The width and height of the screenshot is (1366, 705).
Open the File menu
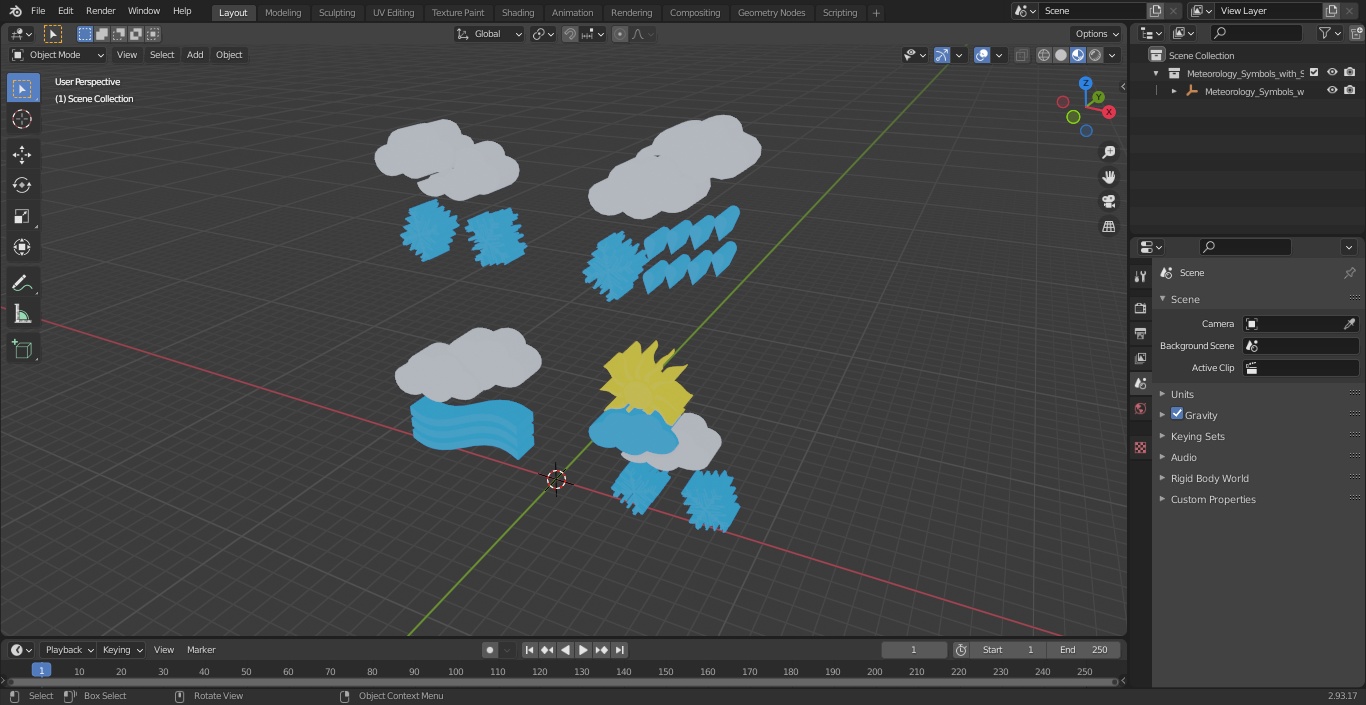(x=38, y=11)
